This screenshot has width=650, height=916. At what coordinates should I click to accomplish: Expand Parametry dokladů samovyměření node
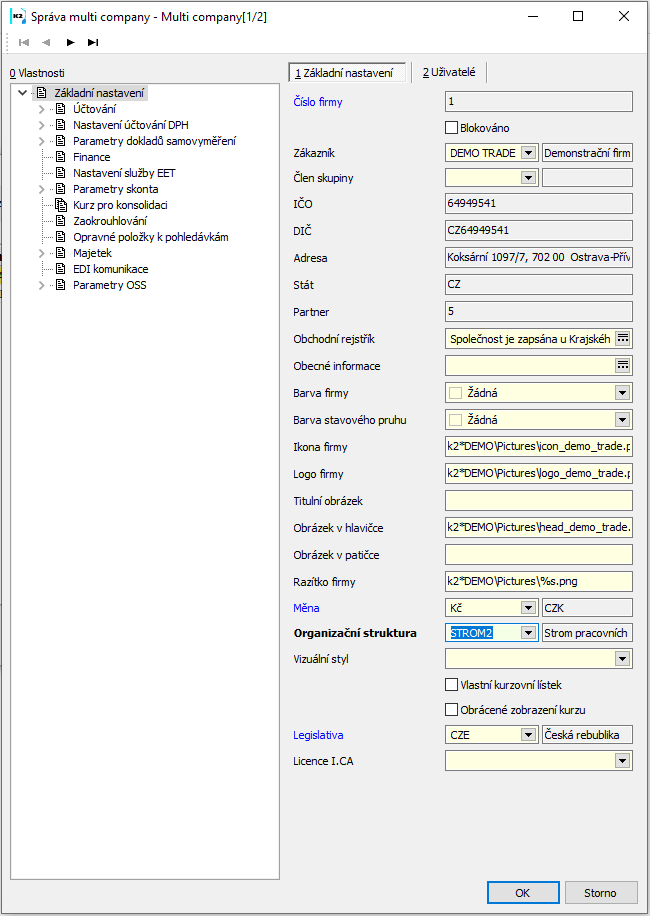(x=41, y=141)
